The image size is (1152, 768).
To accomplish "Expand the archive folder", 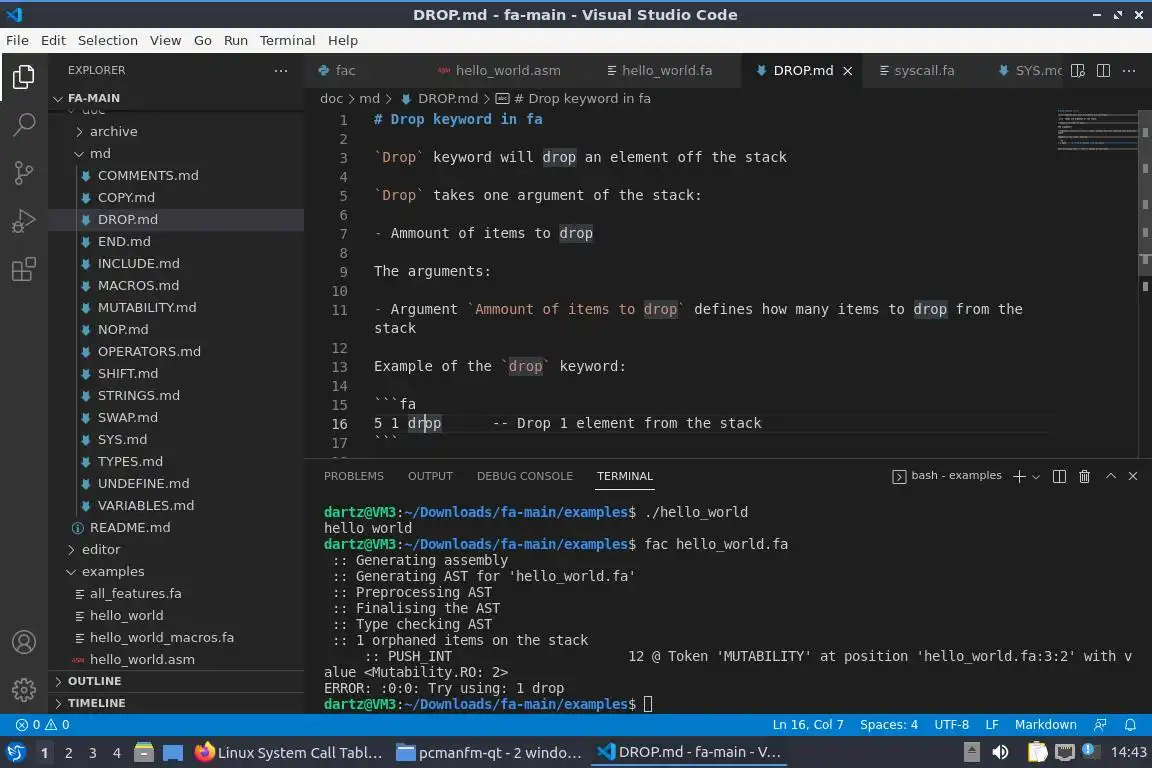I will coord(176,132).
